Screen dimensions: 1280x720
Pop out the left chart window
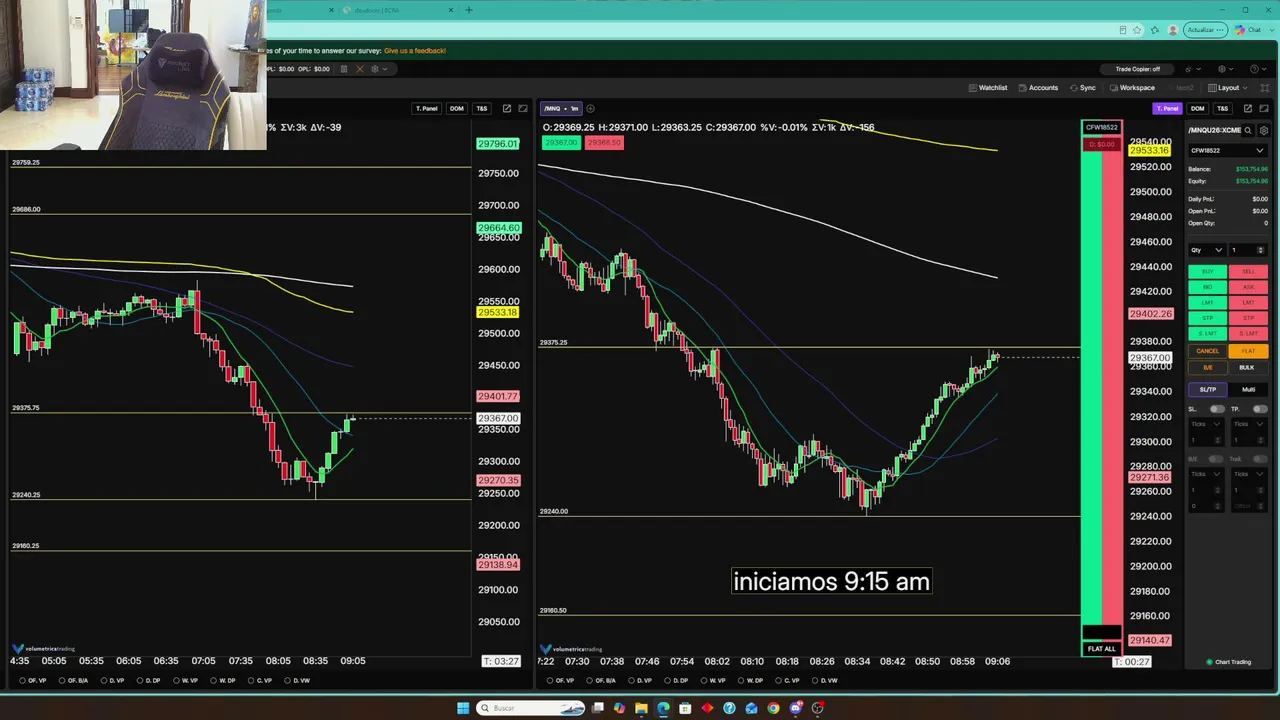pos(507,108)
